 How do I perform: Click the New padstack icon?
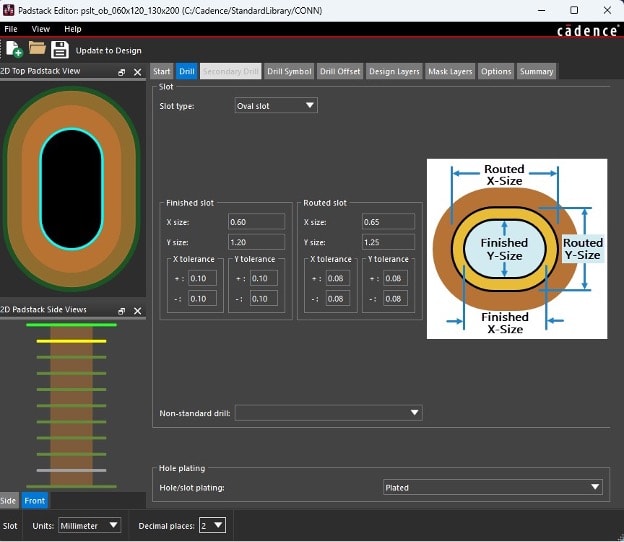pyautogui.click(x=14, y=49)
